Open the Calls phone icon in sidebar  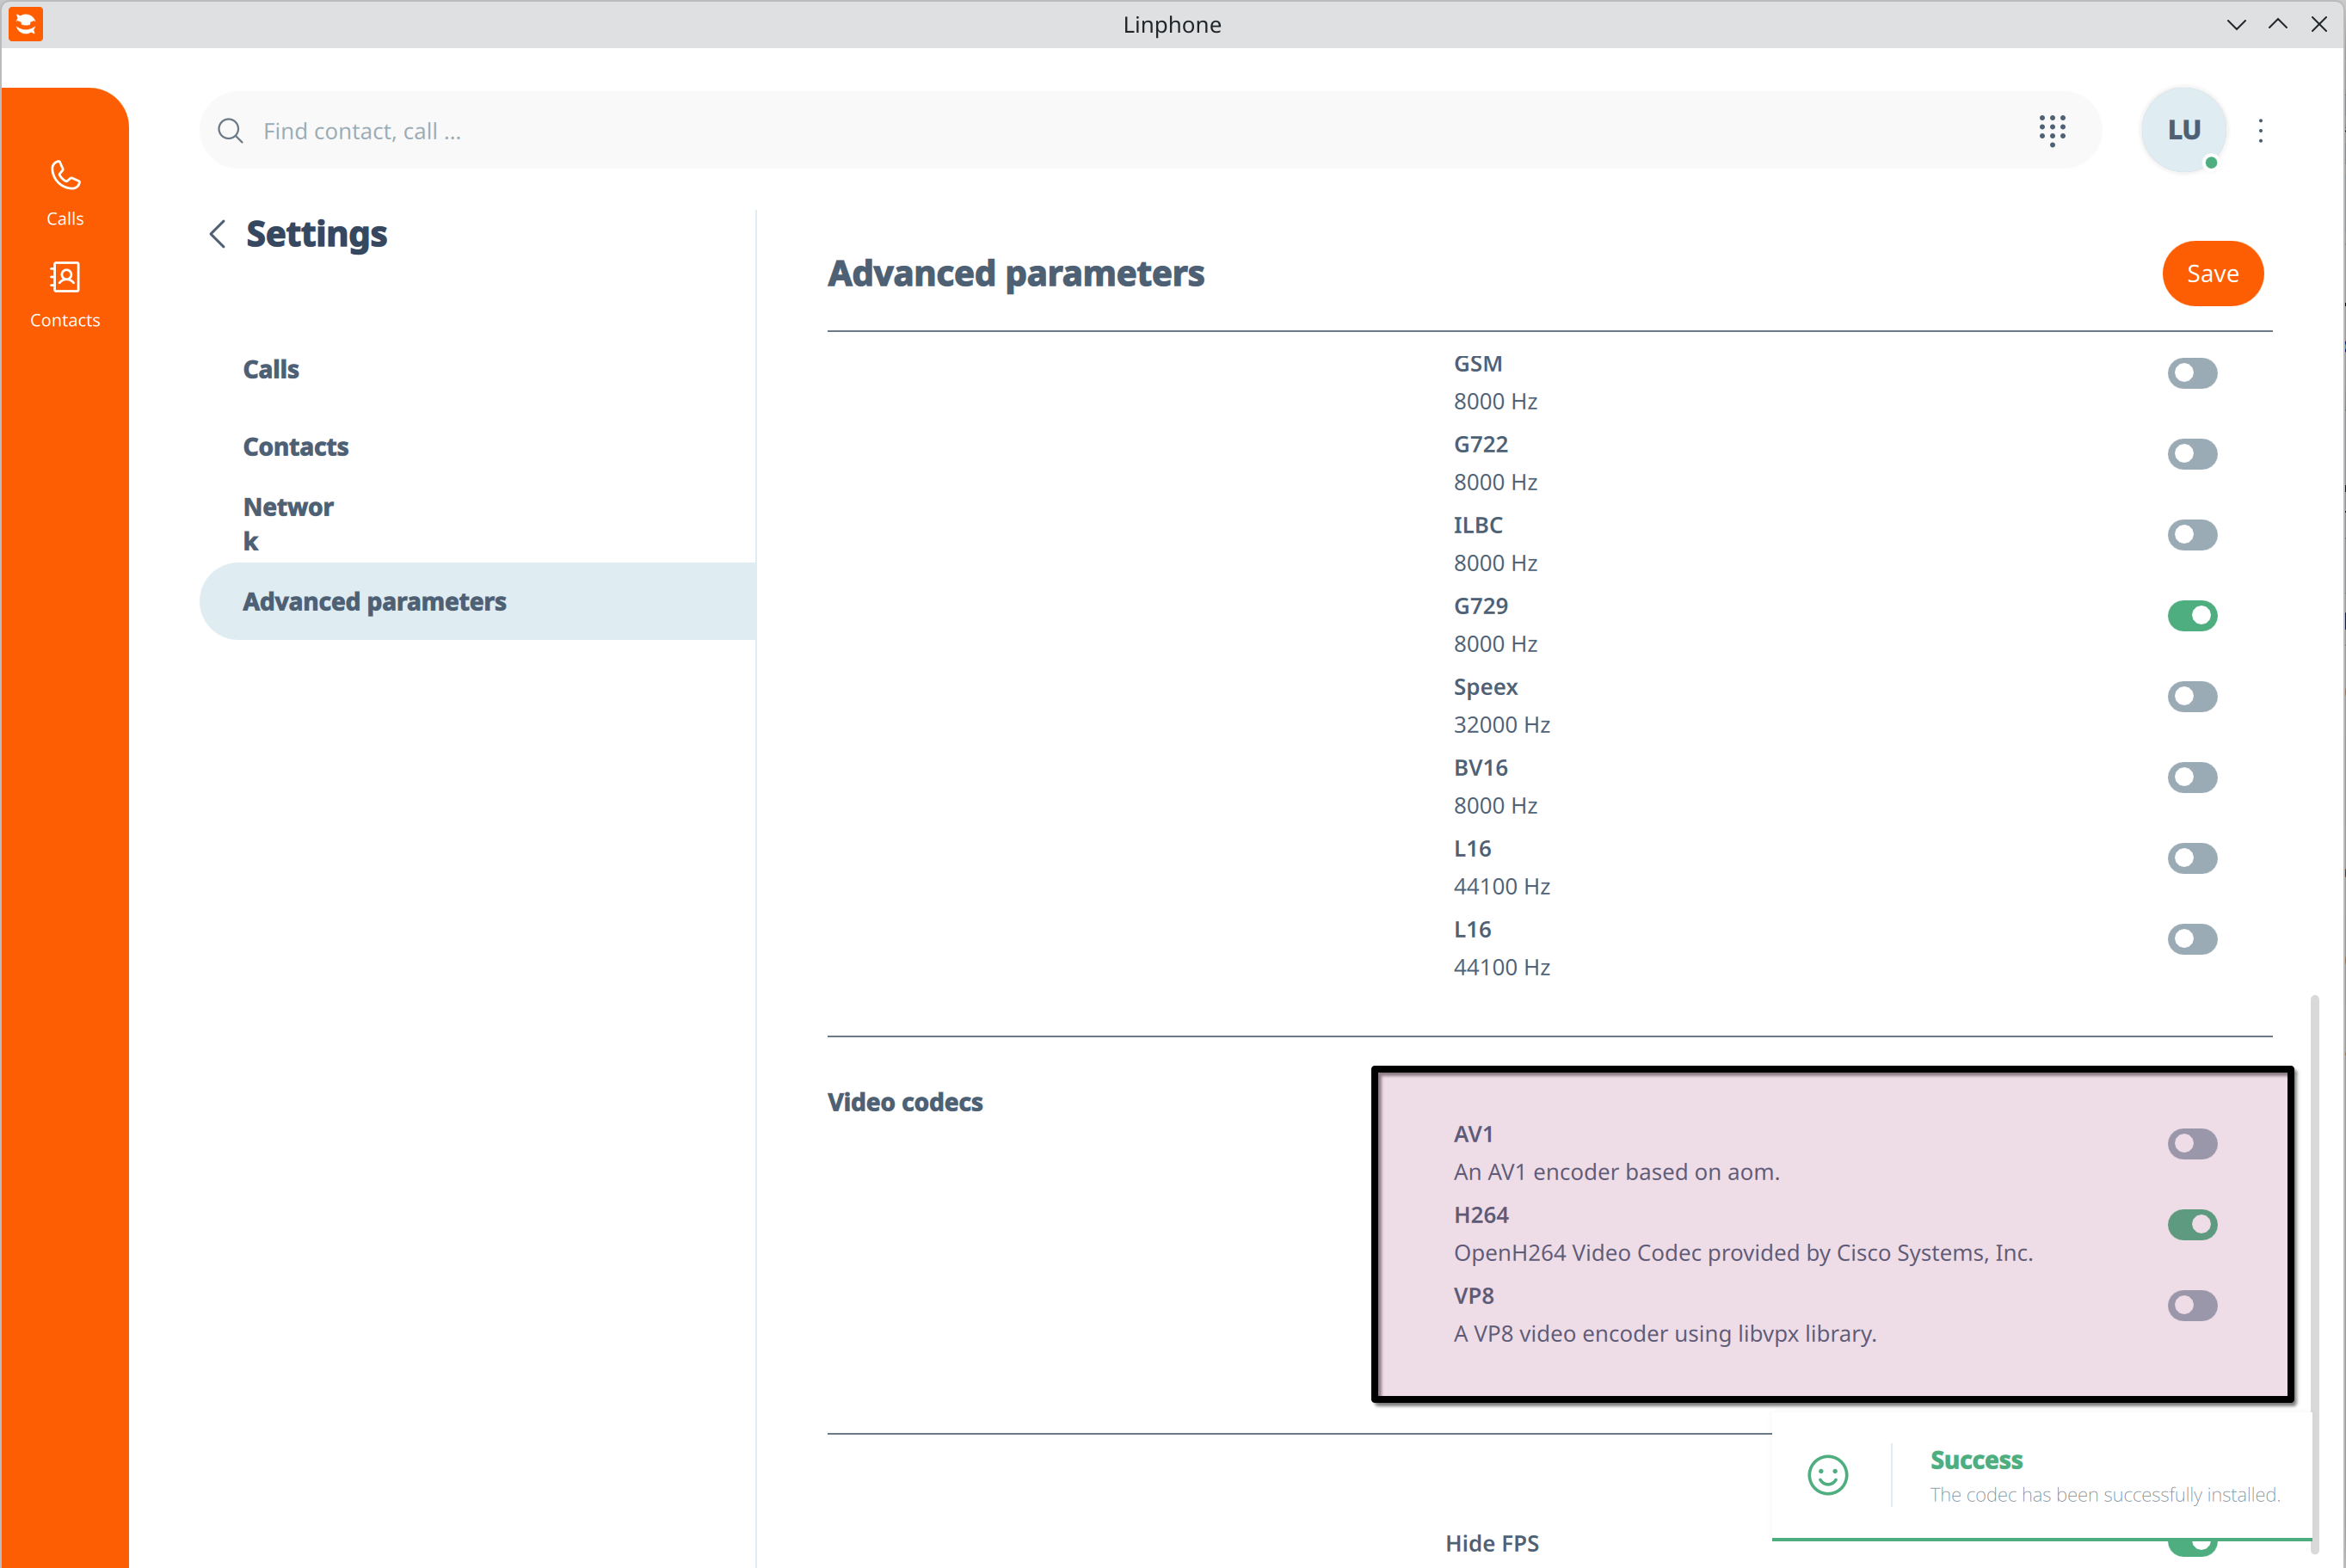pyautogui.click(x=65, y=177)
